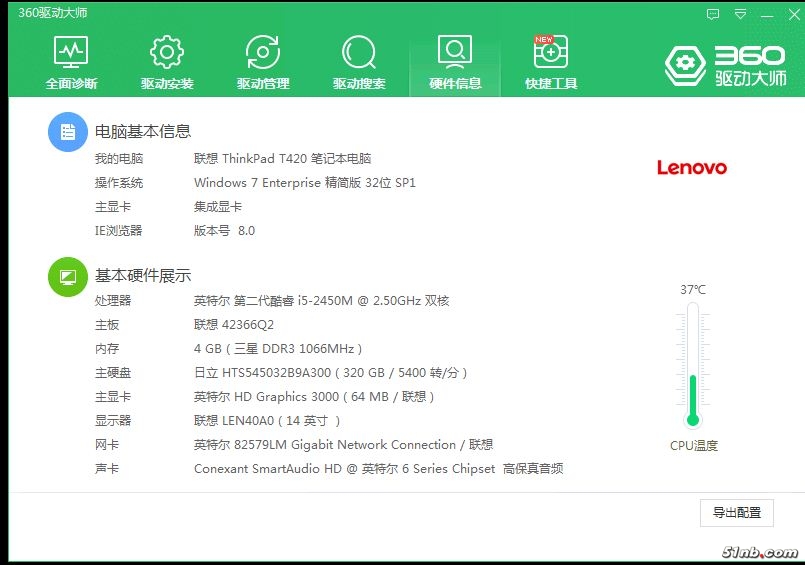Screen dimensions: 805x565
Task: Click the feedback speech bubble icon
Action: (x=713, y=14)
